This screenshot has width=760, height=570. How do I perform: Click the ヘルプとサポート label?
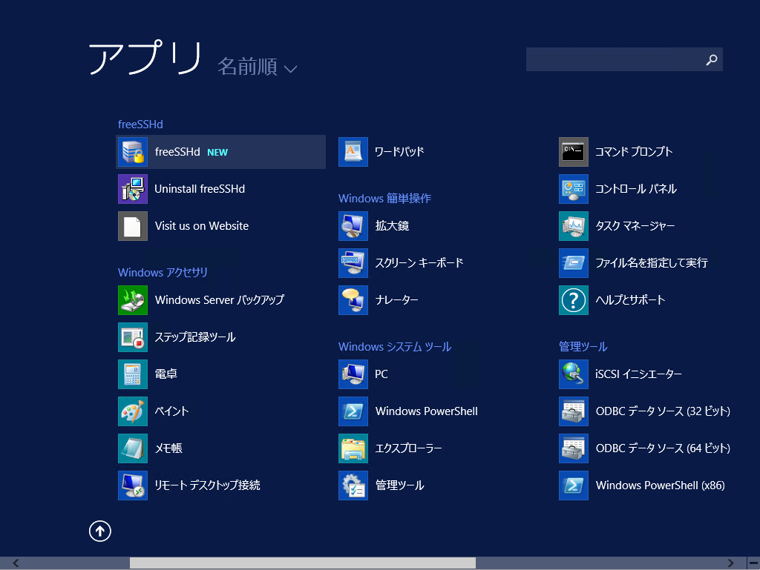pos(630,300)
